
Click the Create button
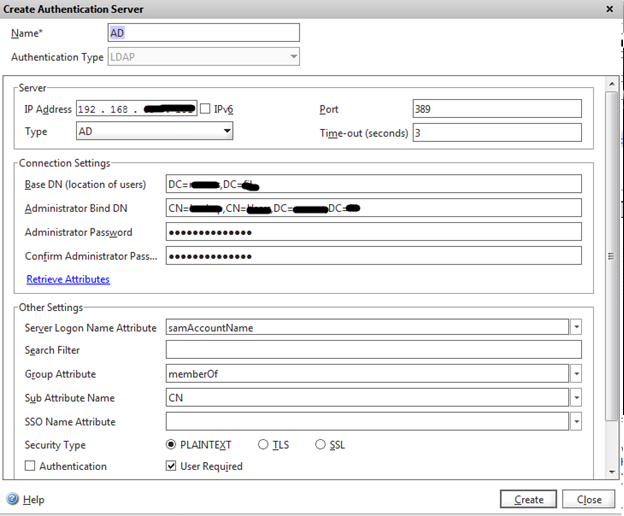[528, 499]
